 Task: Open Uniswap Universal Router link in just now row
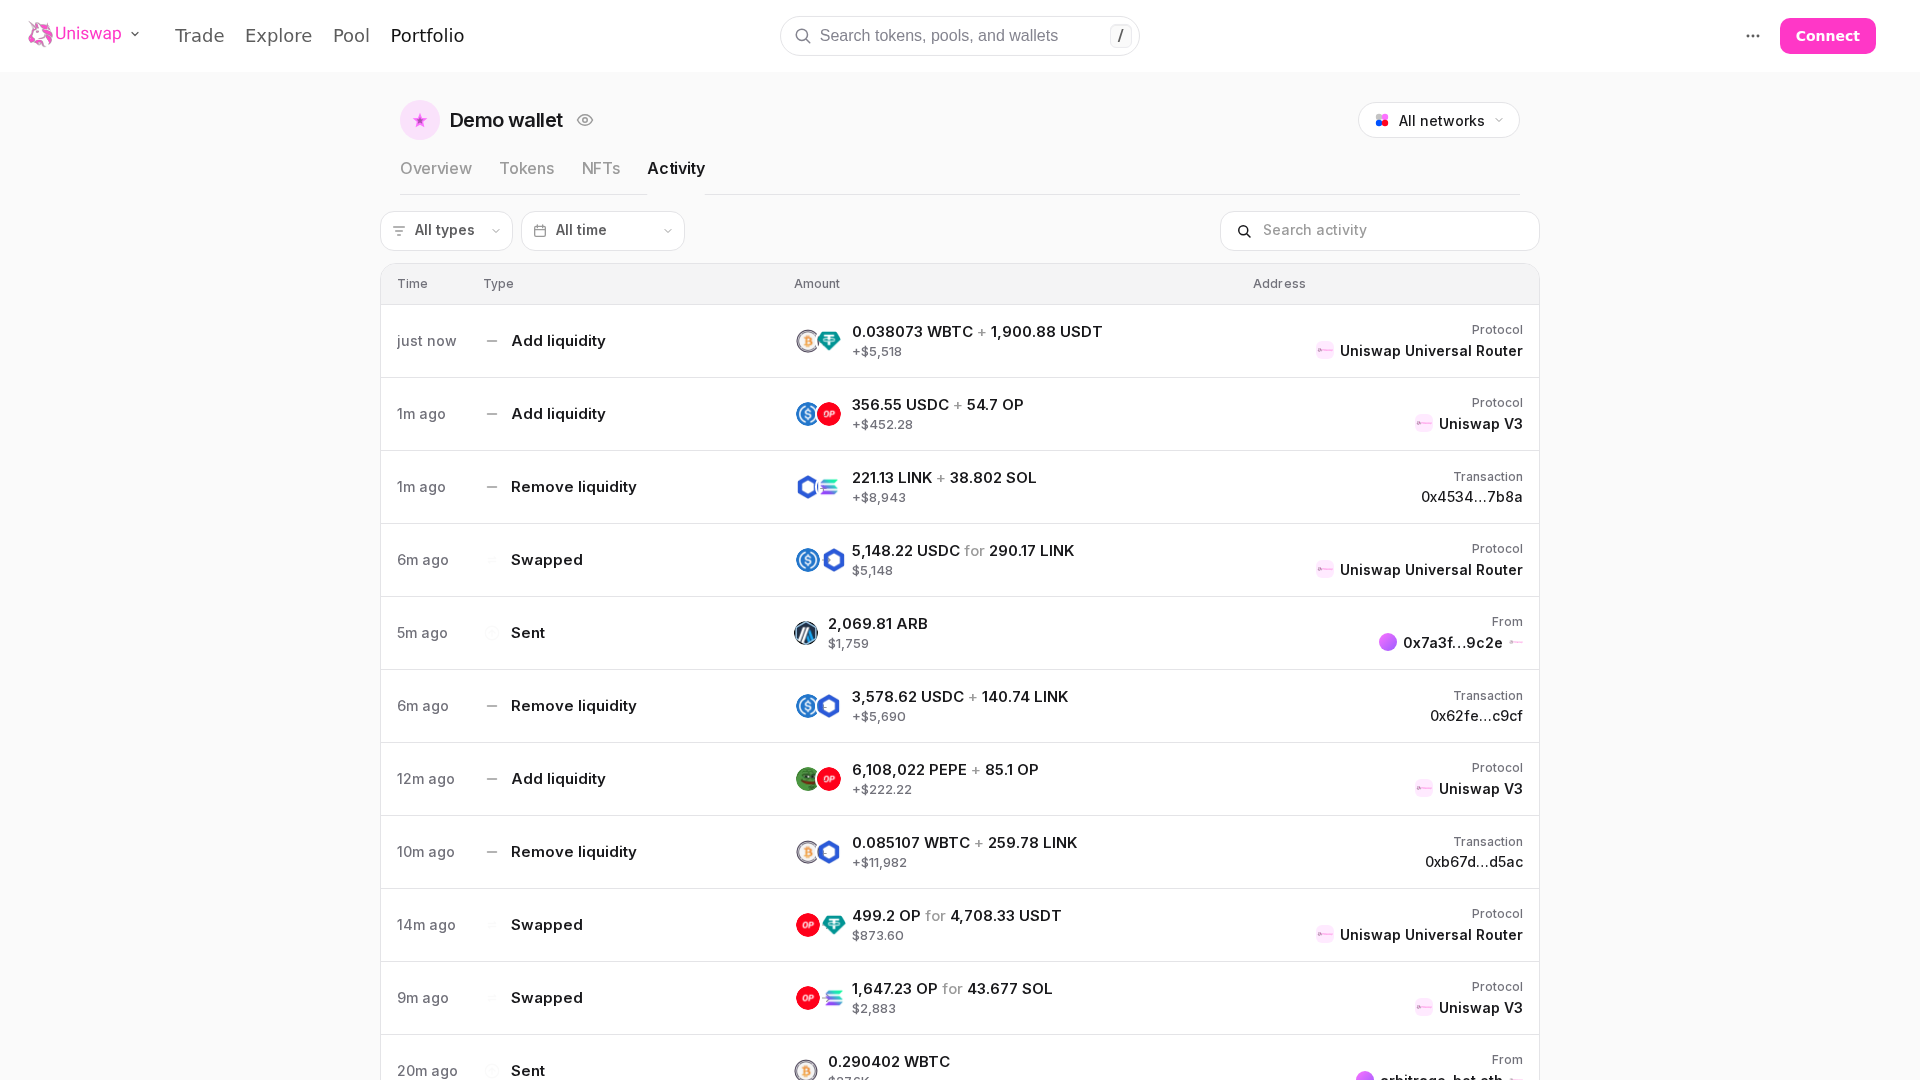[1431, 351]
